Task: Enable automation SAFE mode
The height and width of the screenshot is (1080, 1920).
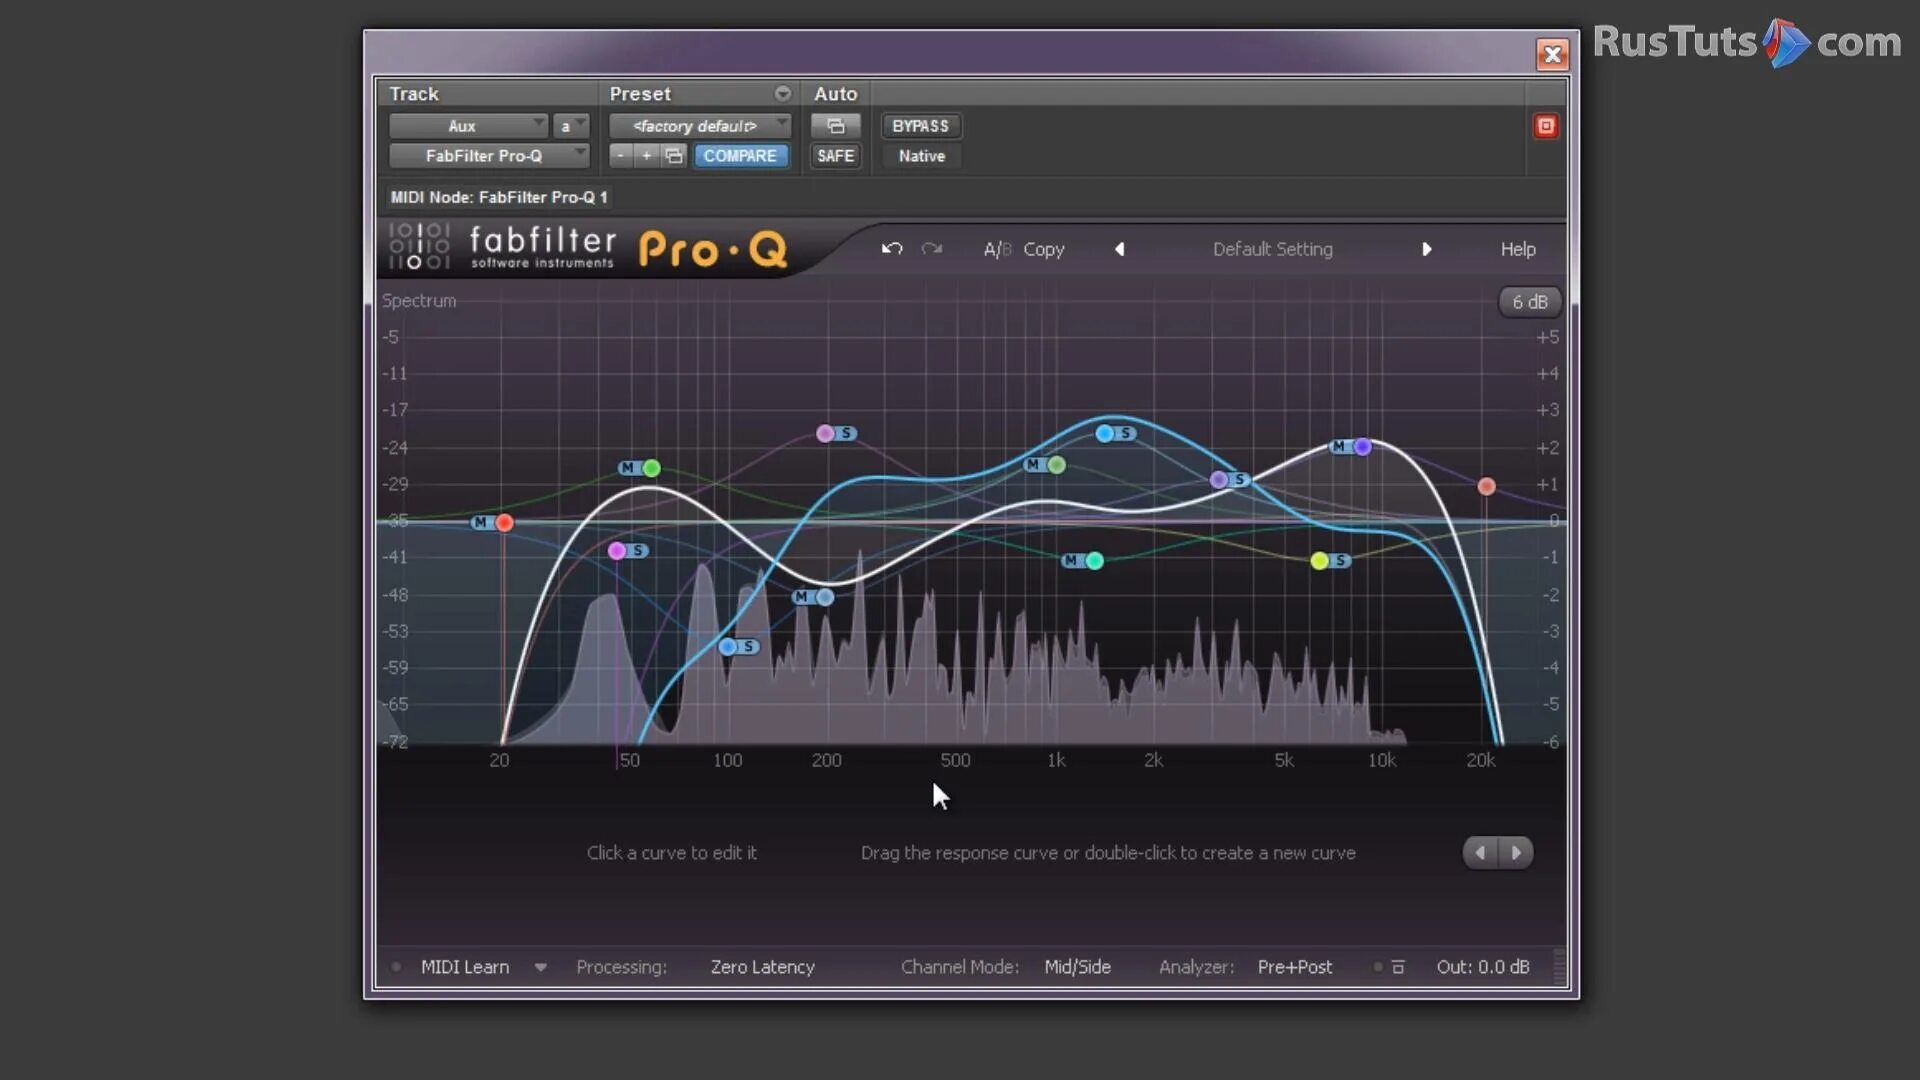Action: click(836, 156)
